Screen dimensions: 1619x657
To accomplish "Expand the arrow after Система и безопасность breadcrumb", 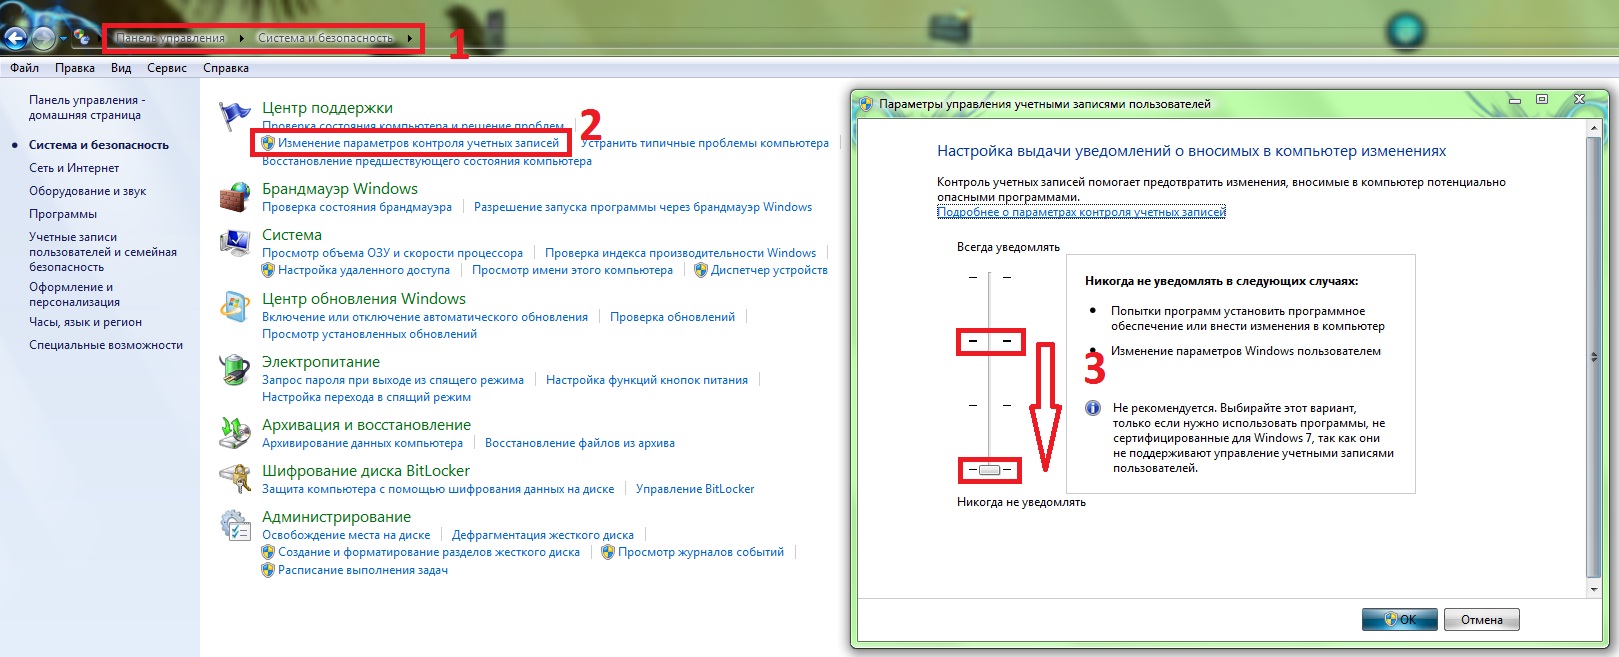I will [x=410, y=39].
